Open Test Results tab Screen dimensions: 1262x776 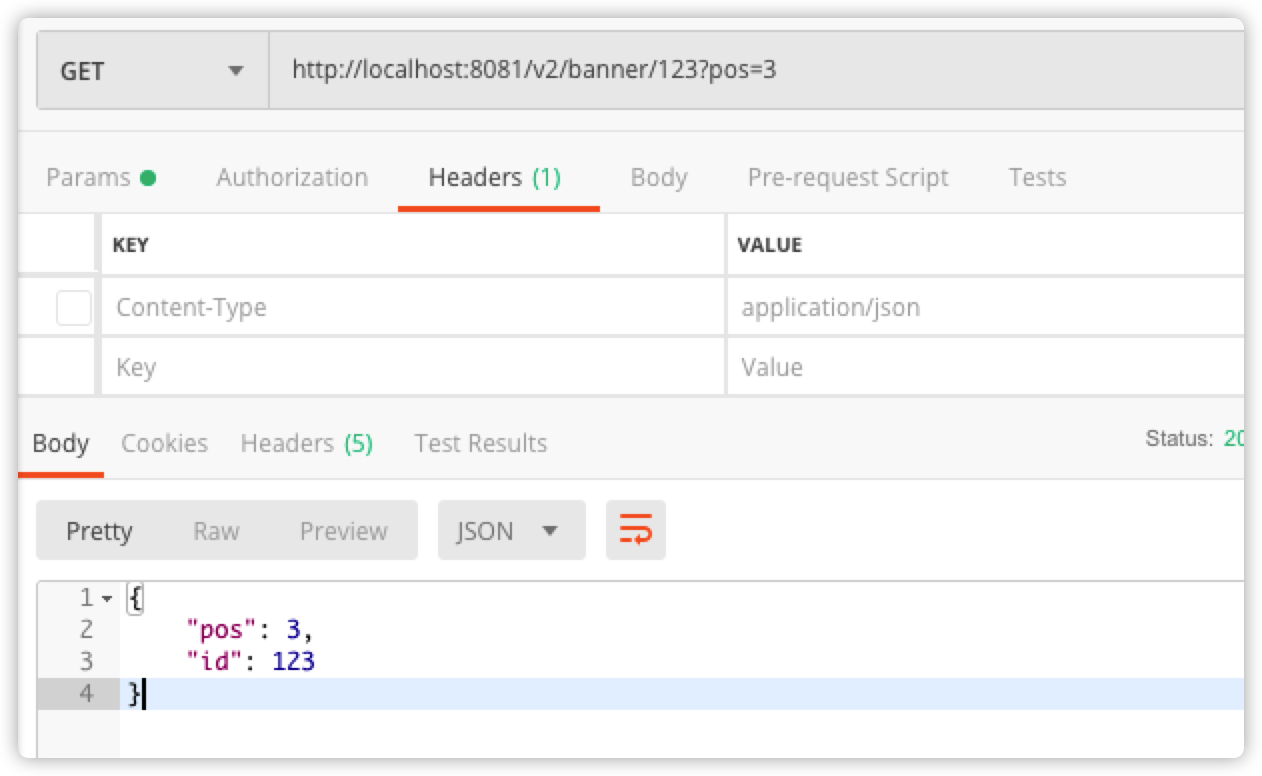(x=480, y=443)
